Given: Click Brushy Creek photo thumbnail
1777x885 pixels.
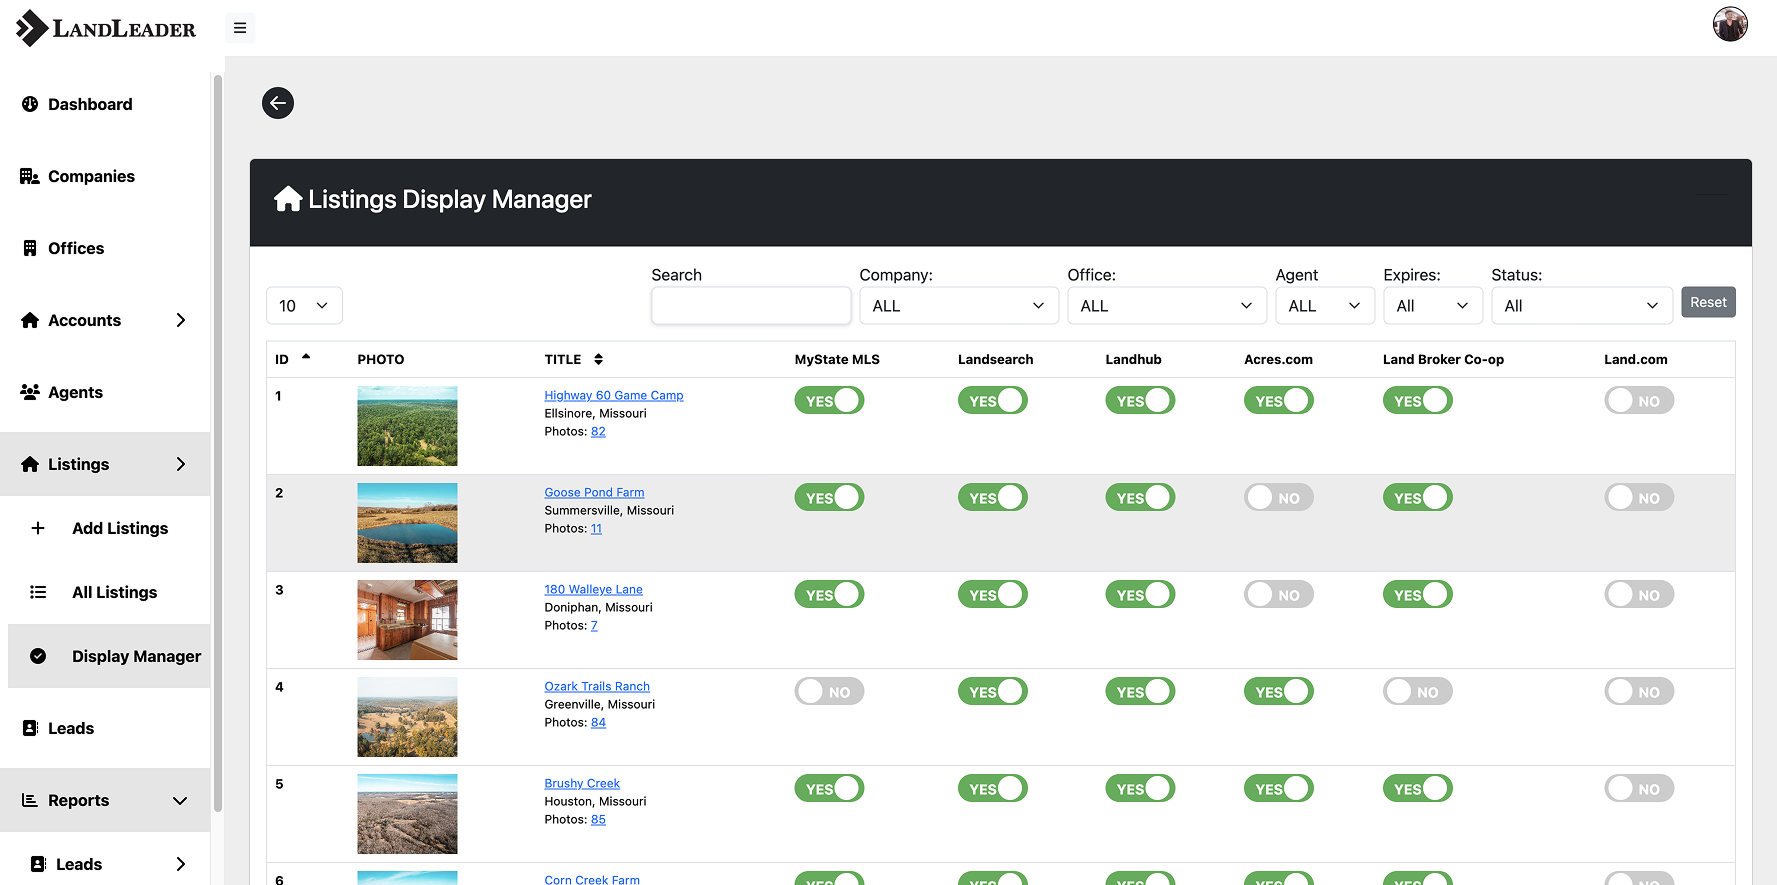Looking at the screenshot, I should click(x=407, y=814).
